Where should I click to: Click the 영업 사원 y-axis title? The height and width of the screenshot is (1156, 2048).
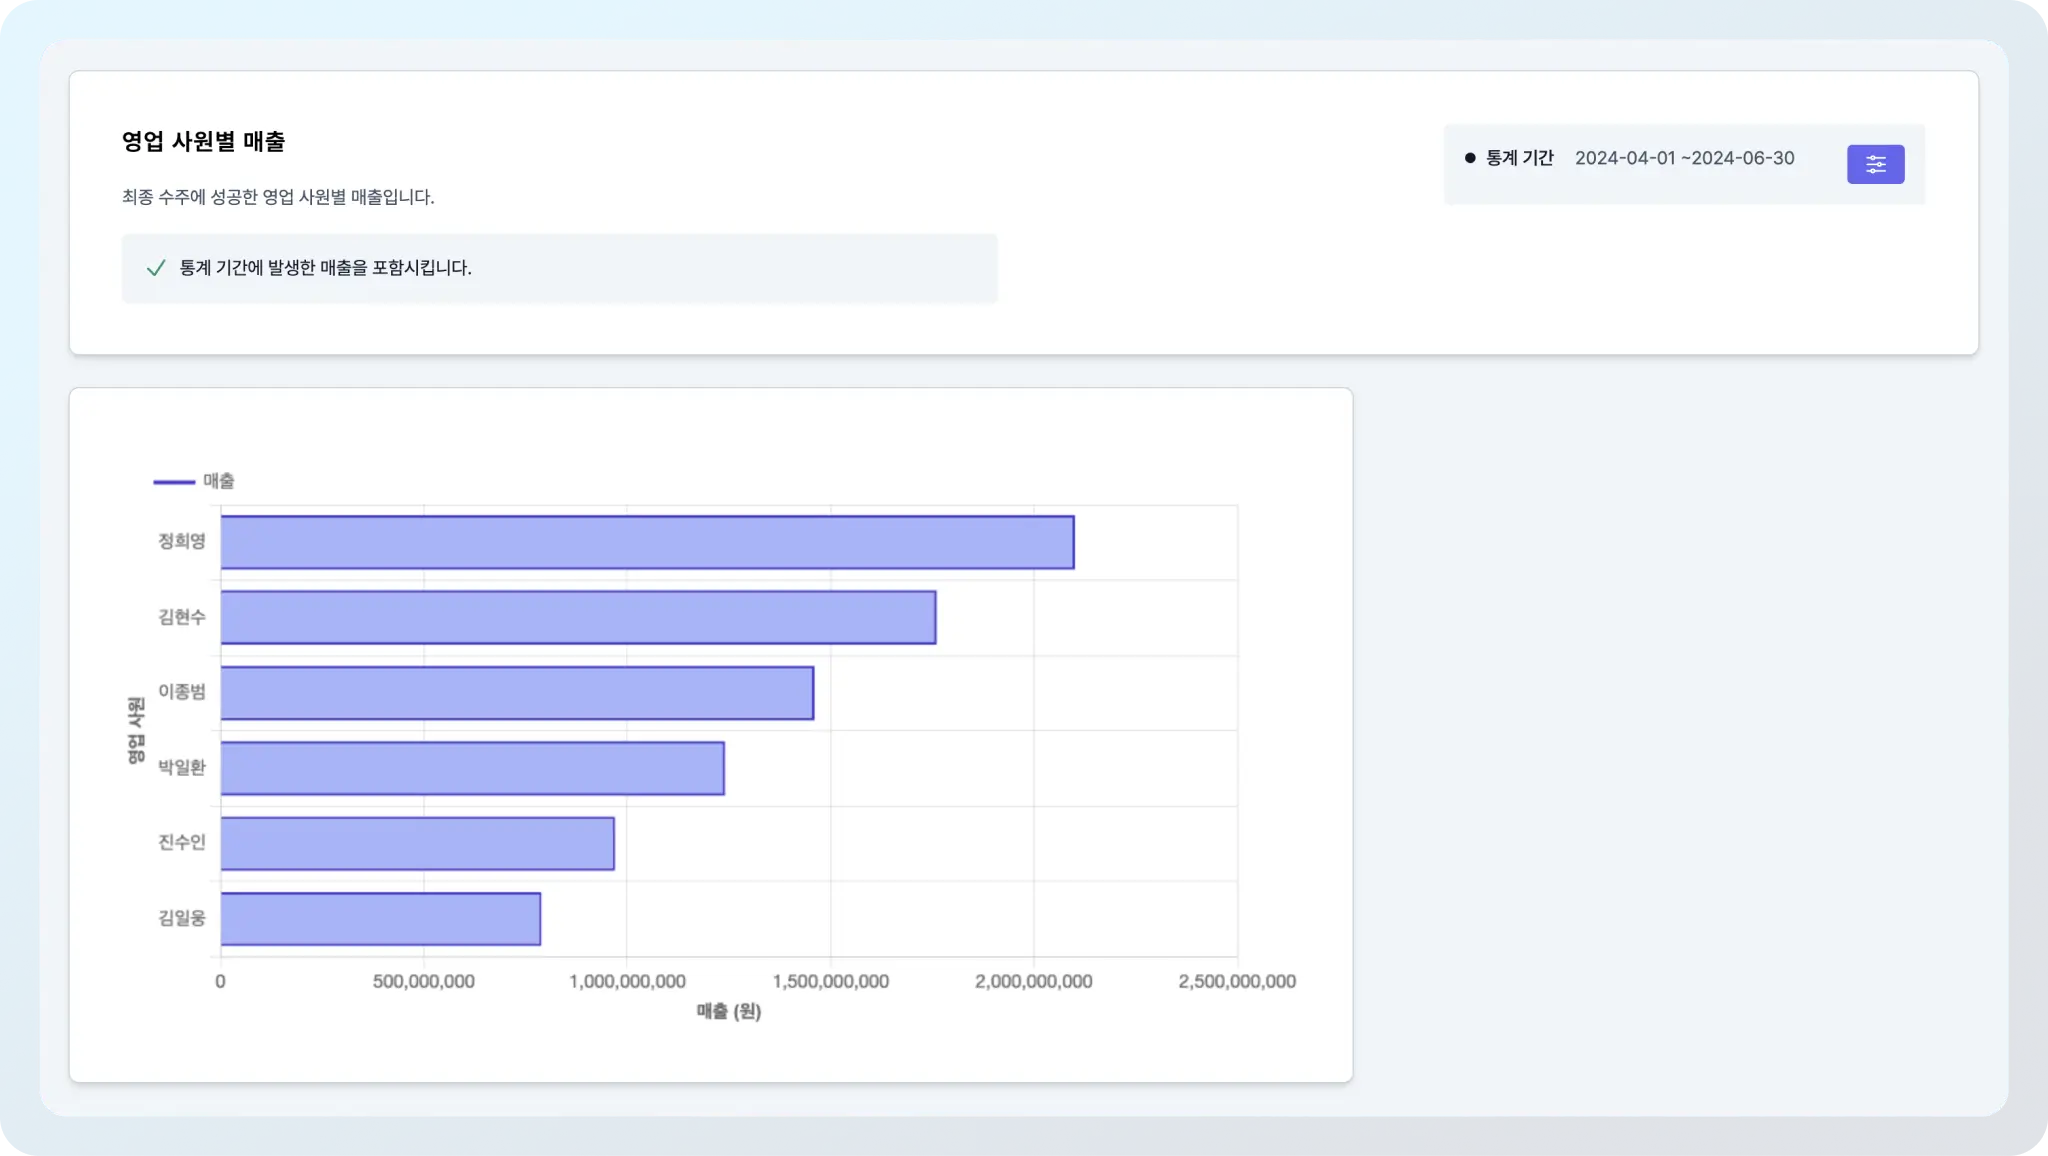point(136,731)
